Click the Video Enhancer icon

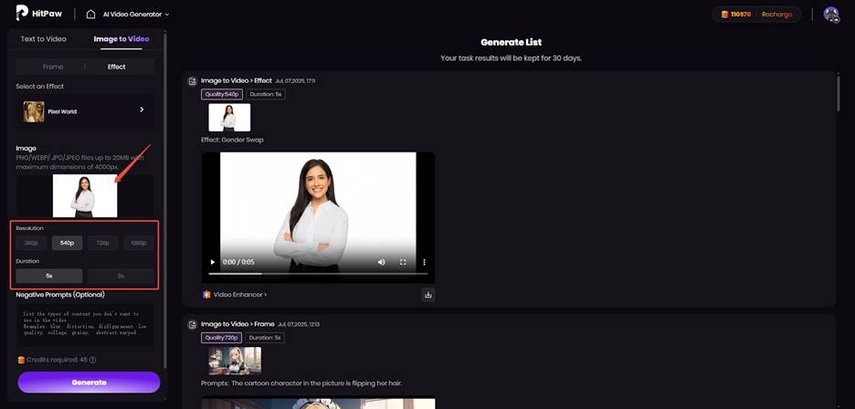tap(207, 294)
